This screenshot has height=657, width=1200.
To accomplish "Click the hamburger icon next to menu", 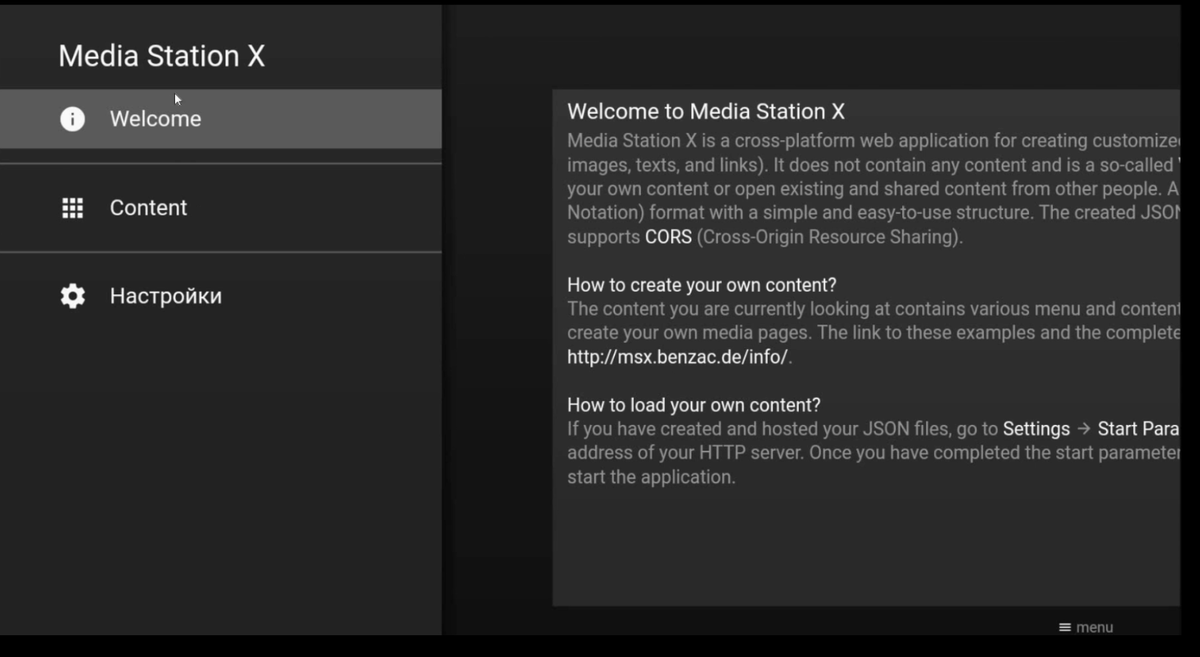I will [1065, 627].
